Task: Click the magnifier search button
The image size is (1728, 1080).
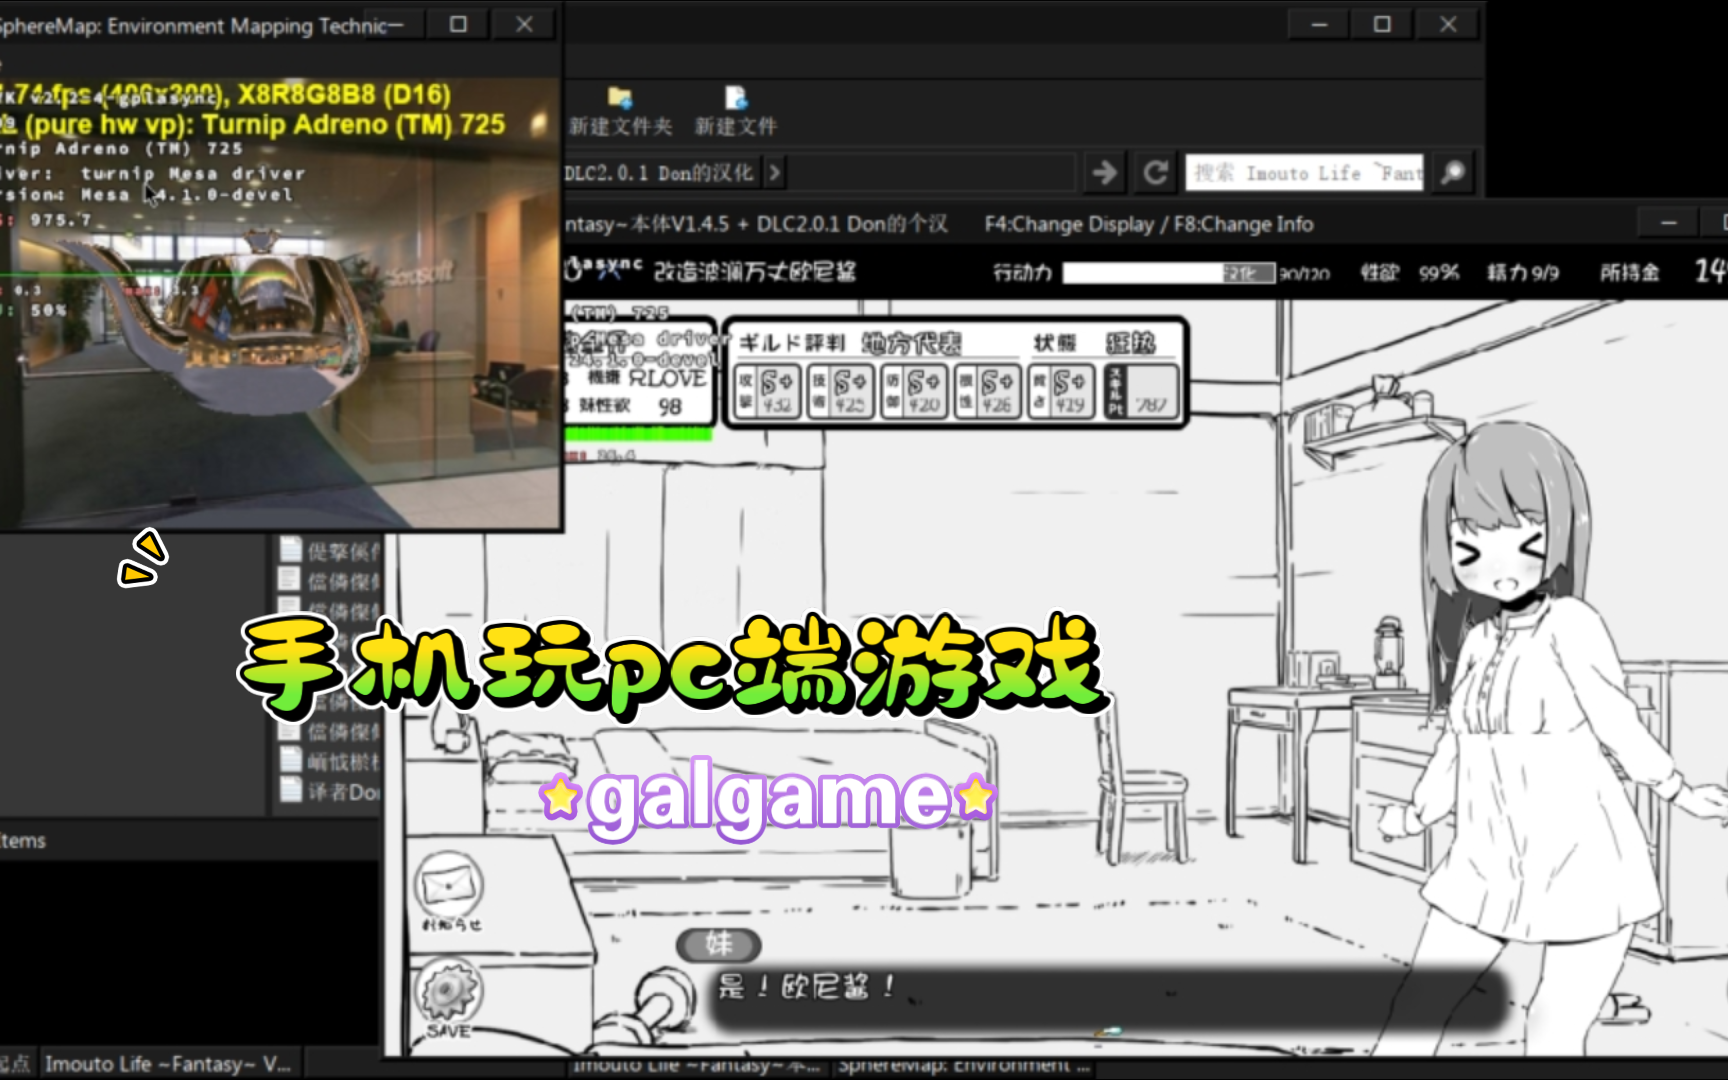Action: point(1453,173)
